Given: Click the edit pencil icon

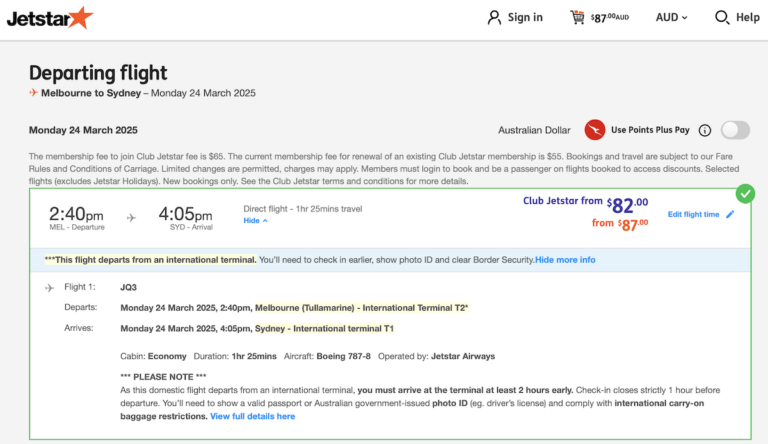Looking at the screenshot, I should (730, 214).
